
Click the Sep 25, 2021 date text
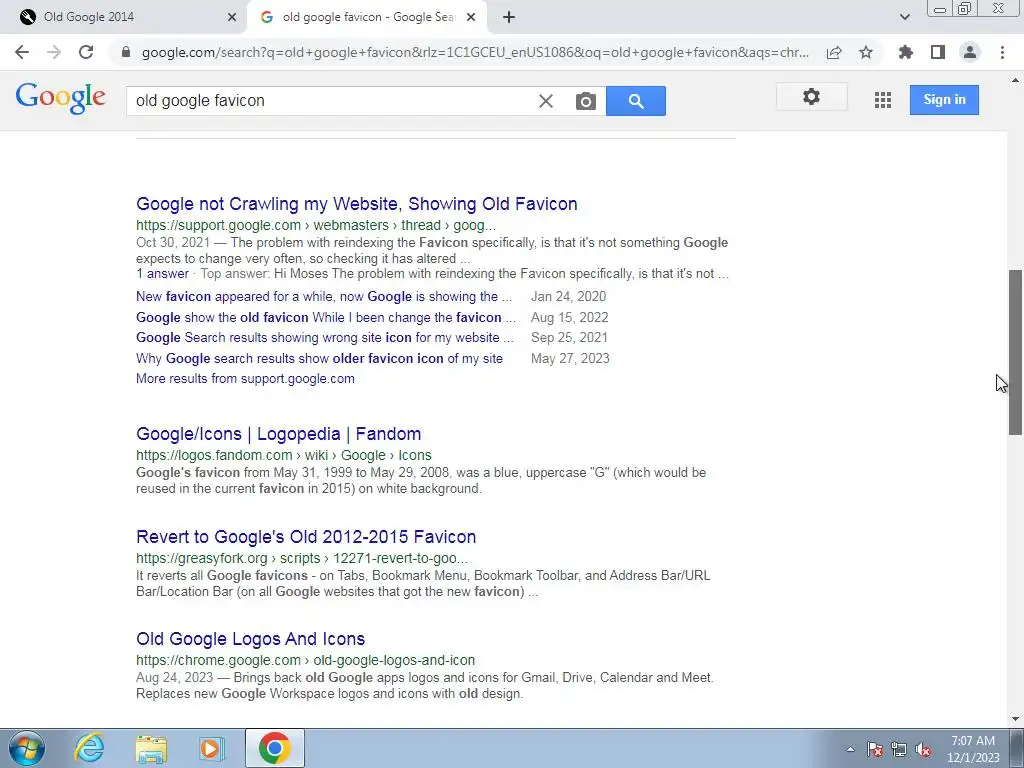(569, 338)
